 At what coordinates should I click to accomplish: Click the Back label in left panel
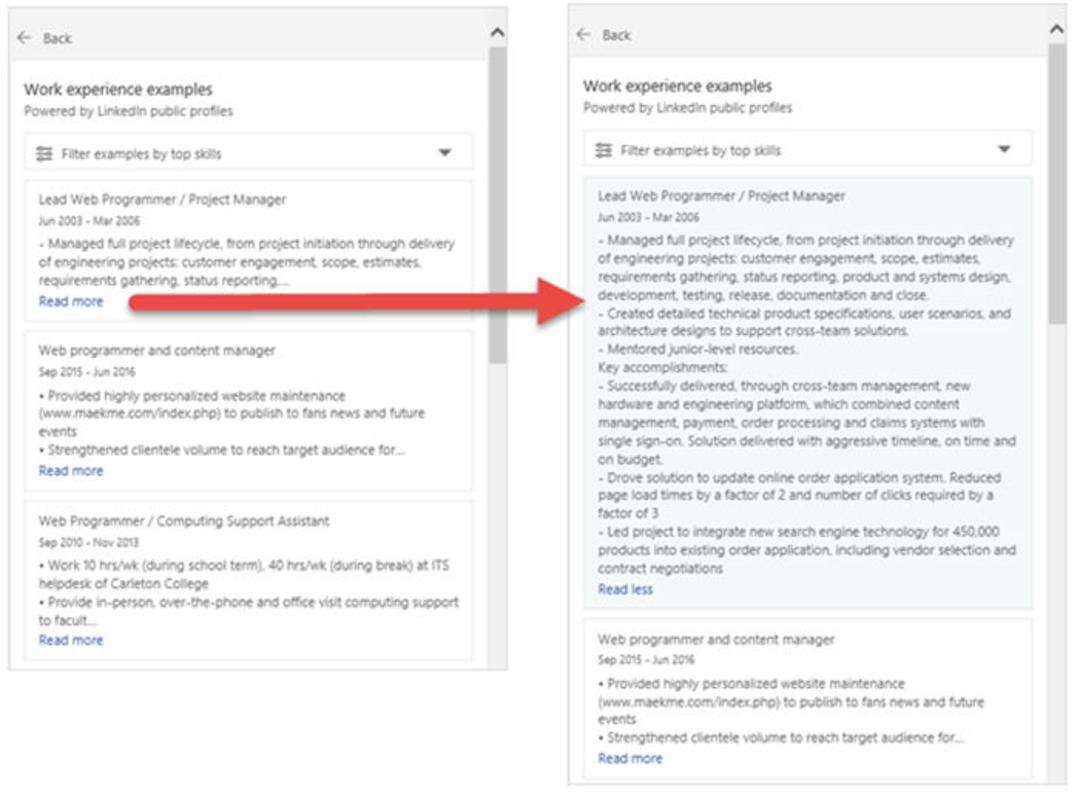pyautogui.click(x=57, y=39)
